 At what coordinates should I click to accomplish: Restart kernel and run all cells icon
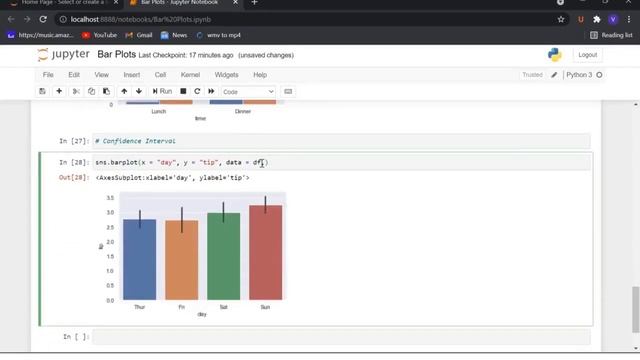211,91
